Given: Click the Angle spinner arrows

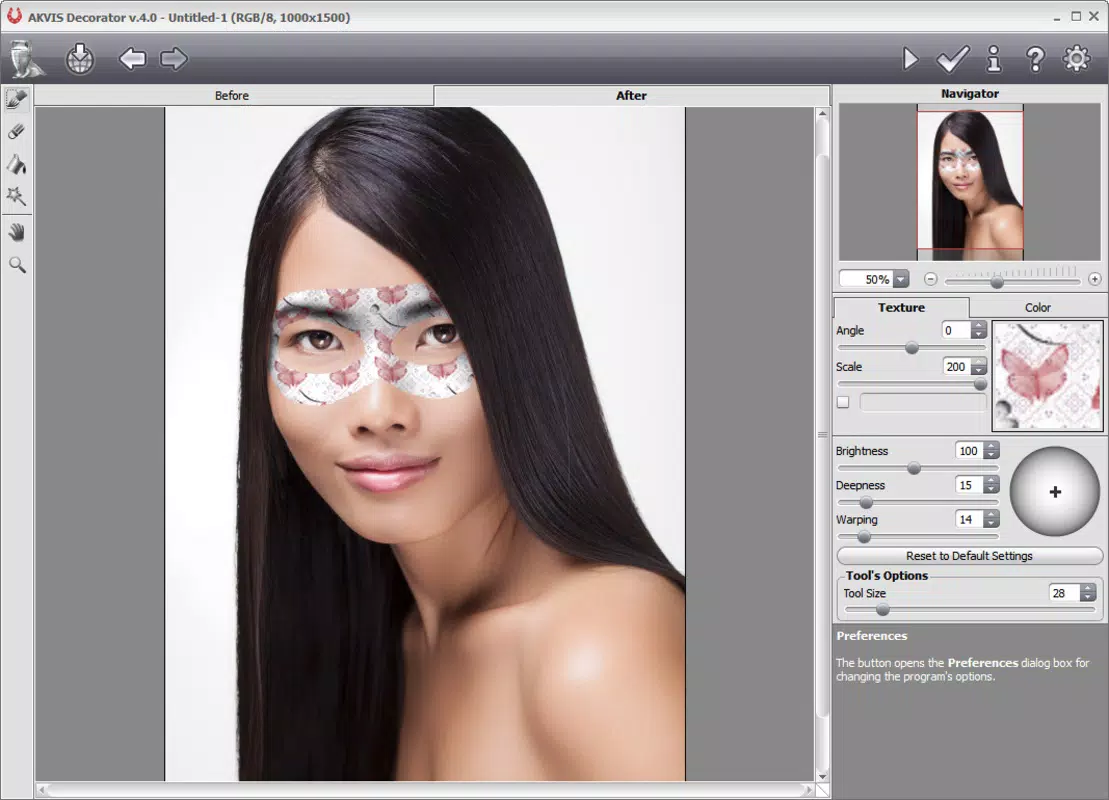Looking at the screenshot, I should 979,330.
